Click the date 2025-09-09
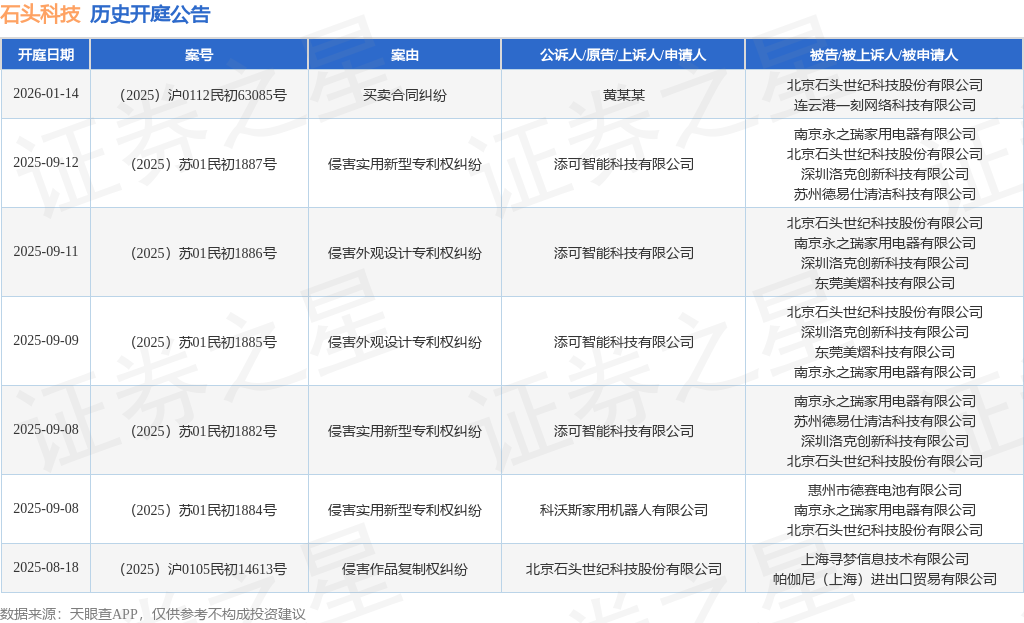Viewport: 1024px width, 623px height. tap(46, 340)
